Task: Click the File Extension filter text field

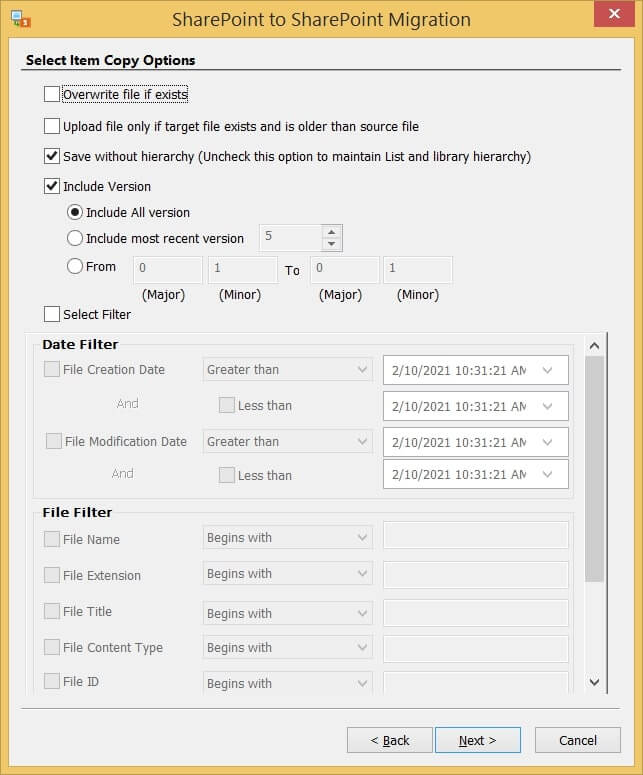Action: point(475,575)
